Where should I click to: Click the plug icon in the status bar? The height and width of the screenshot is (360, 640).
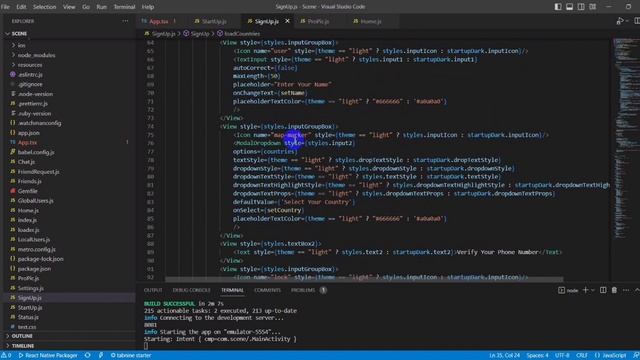(x=100, y=356)
